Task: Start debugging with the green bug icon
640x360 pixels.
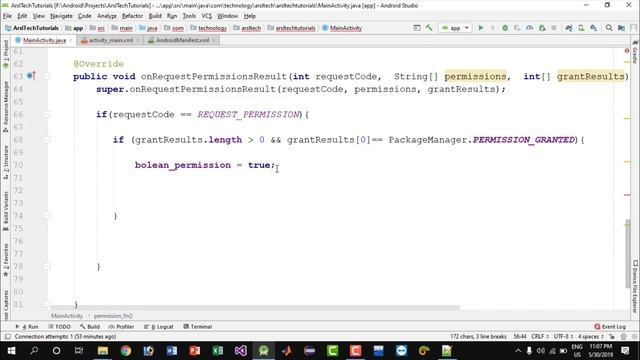Action: point(505,28)
